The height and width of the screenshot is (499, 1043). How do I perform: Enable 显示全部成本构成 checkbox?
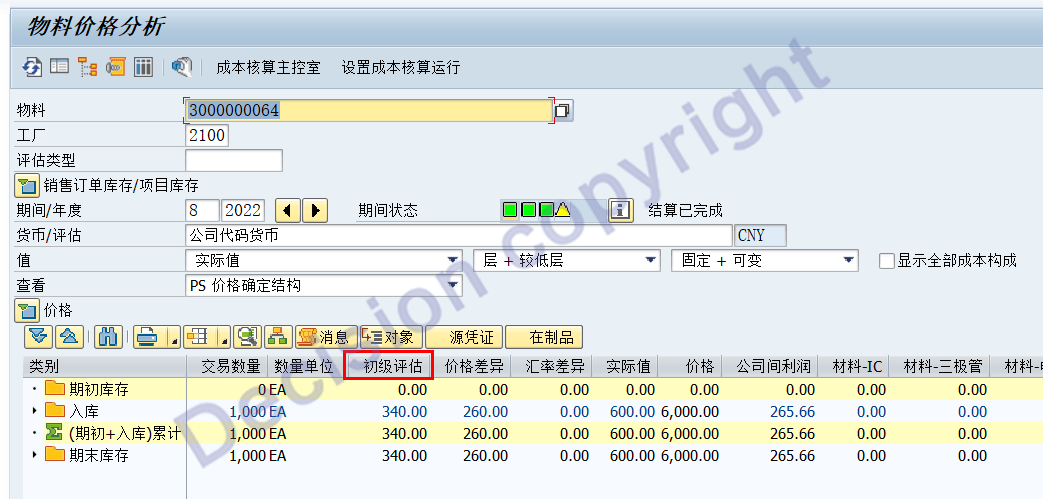[886, 261]
